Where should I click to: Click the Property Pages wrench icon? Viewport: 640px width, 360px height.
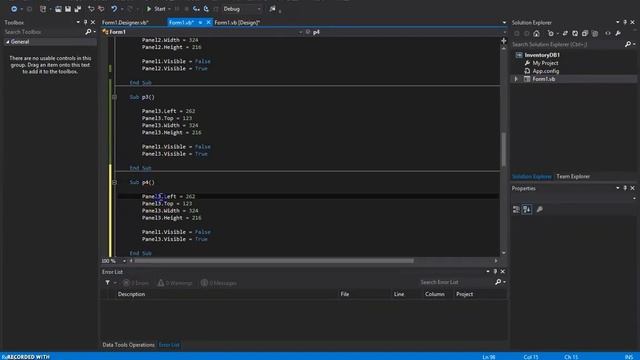(540, 209)
